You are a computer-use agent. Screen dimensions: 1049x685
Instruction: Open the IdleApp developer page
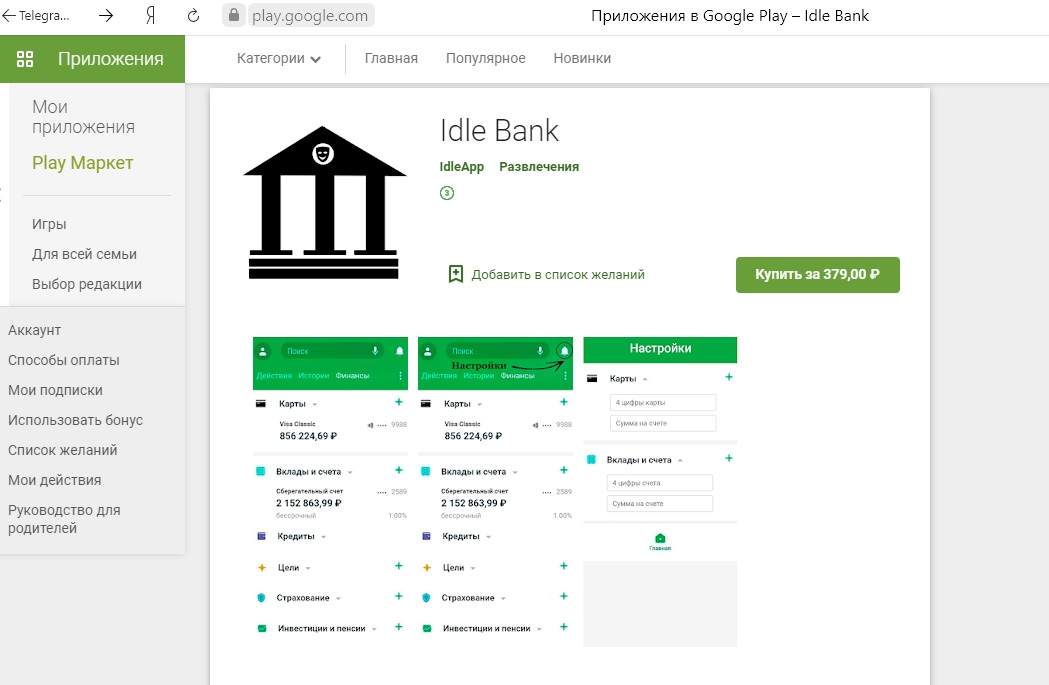[461, 167]
